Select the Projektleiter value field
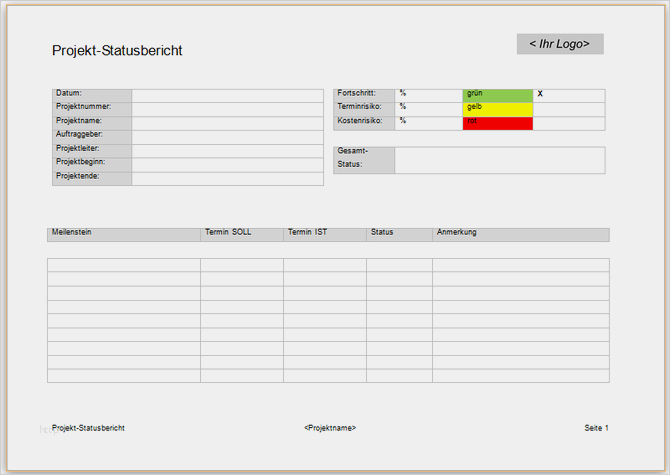Screen dimensions: 670x475 tap(227, 151)
